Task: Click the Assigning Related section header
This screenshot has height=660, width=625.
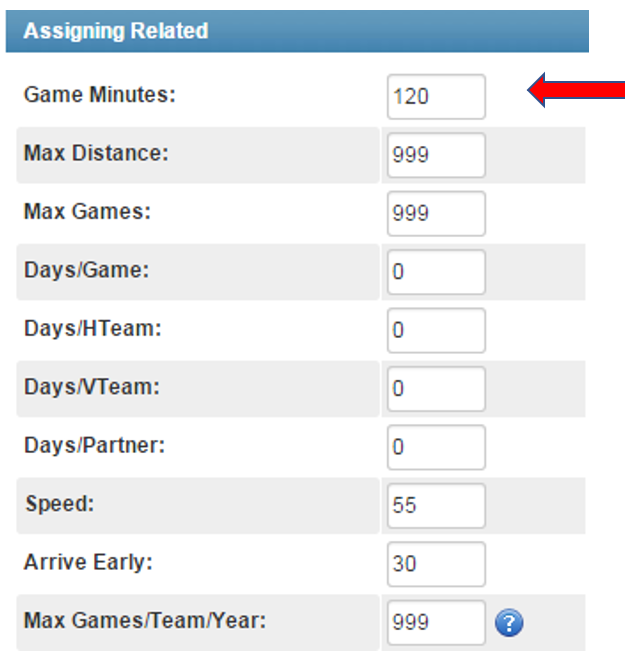Action: tap(297, 31)
